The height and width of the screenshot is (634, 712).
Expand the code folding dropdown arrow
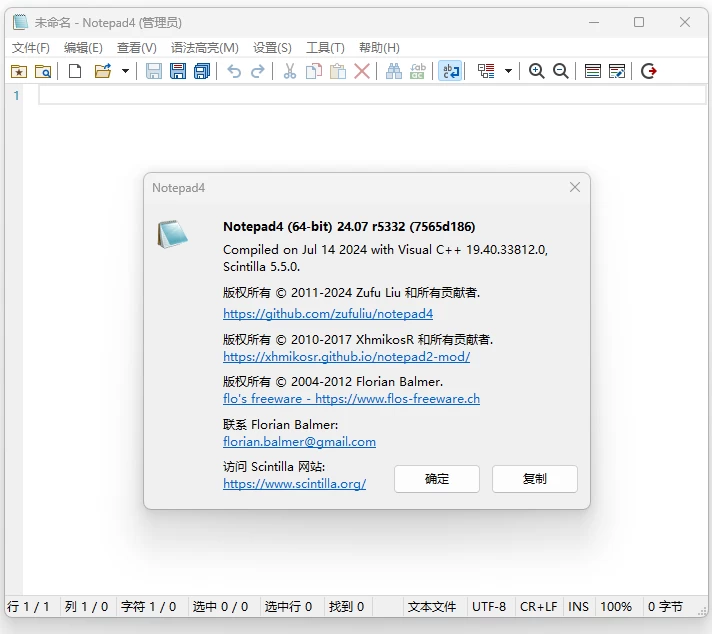[x=508, y=71]
